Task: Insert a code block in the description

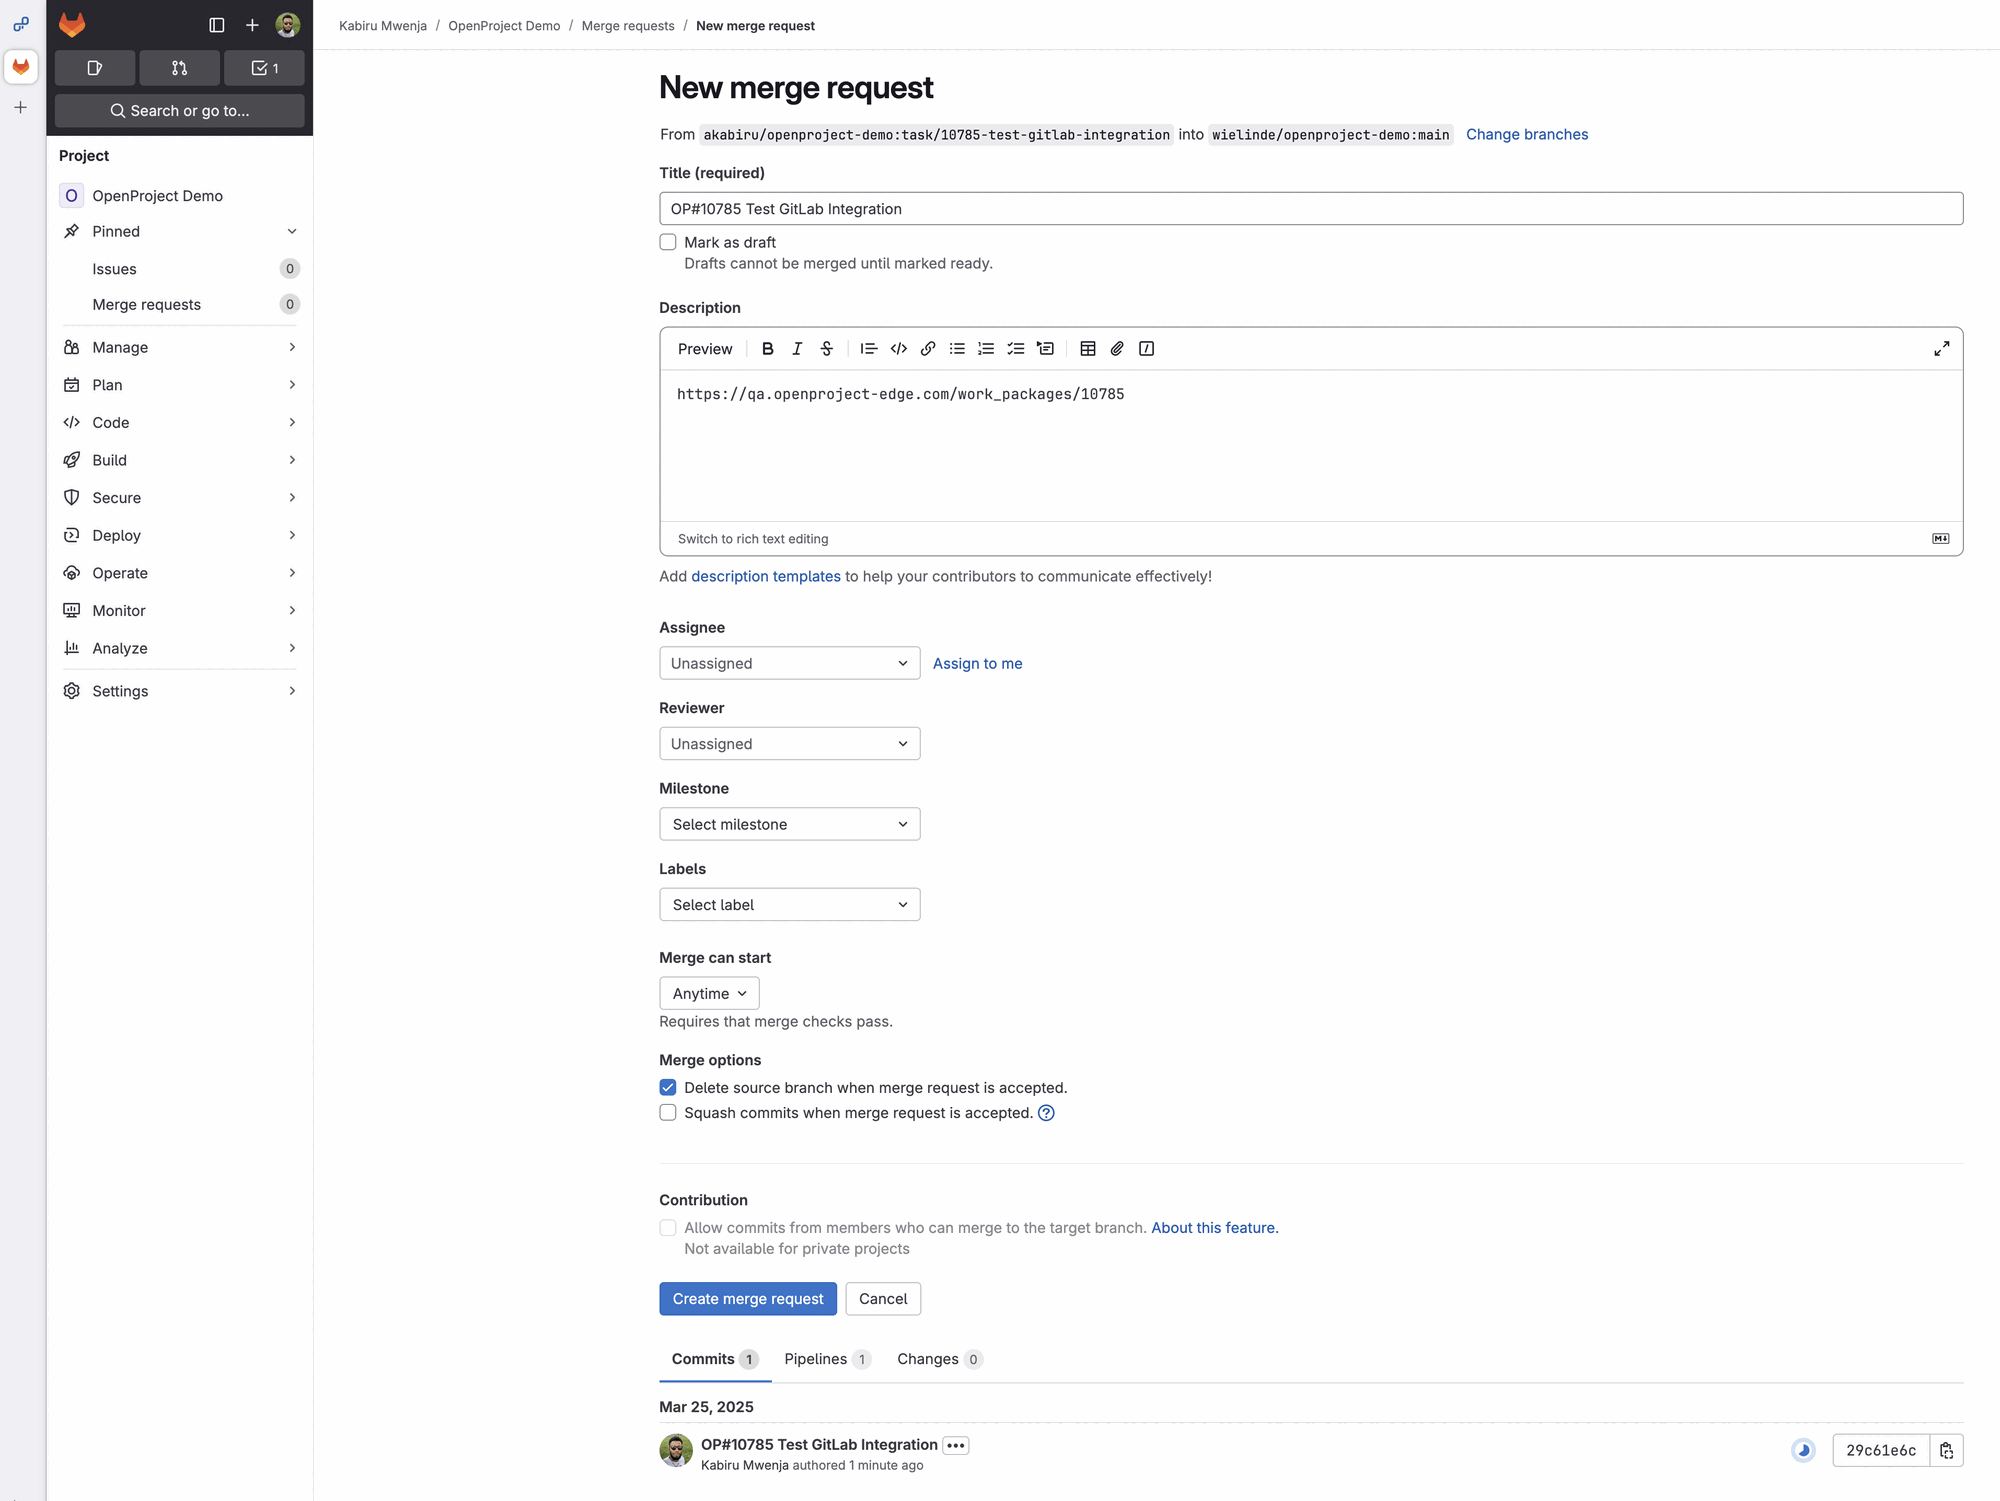Action: coord(897,349)
